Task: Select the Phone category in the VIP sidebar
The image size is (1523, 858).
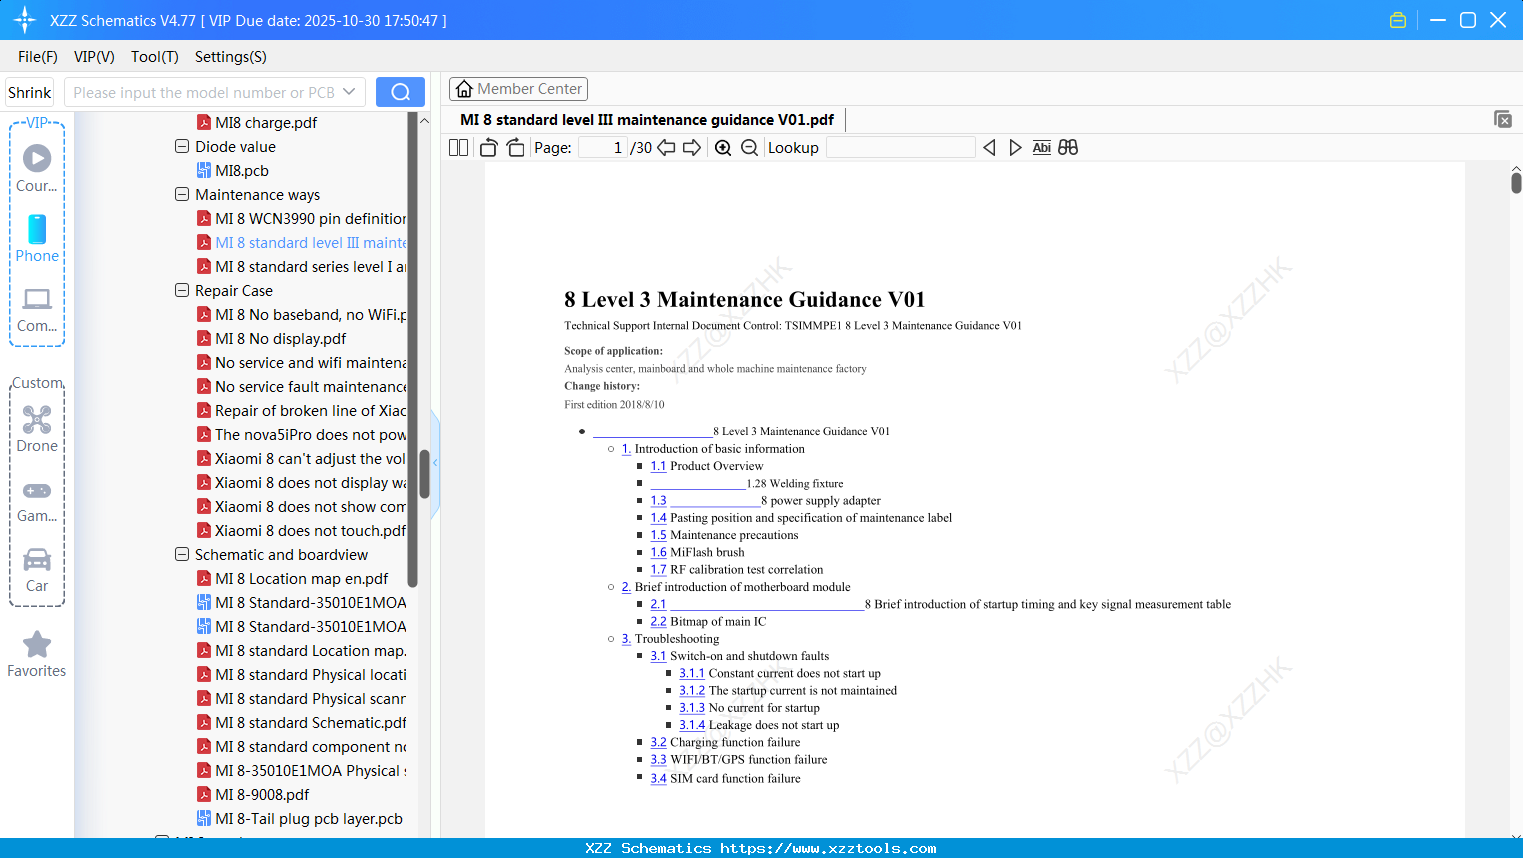Action: 36,241
